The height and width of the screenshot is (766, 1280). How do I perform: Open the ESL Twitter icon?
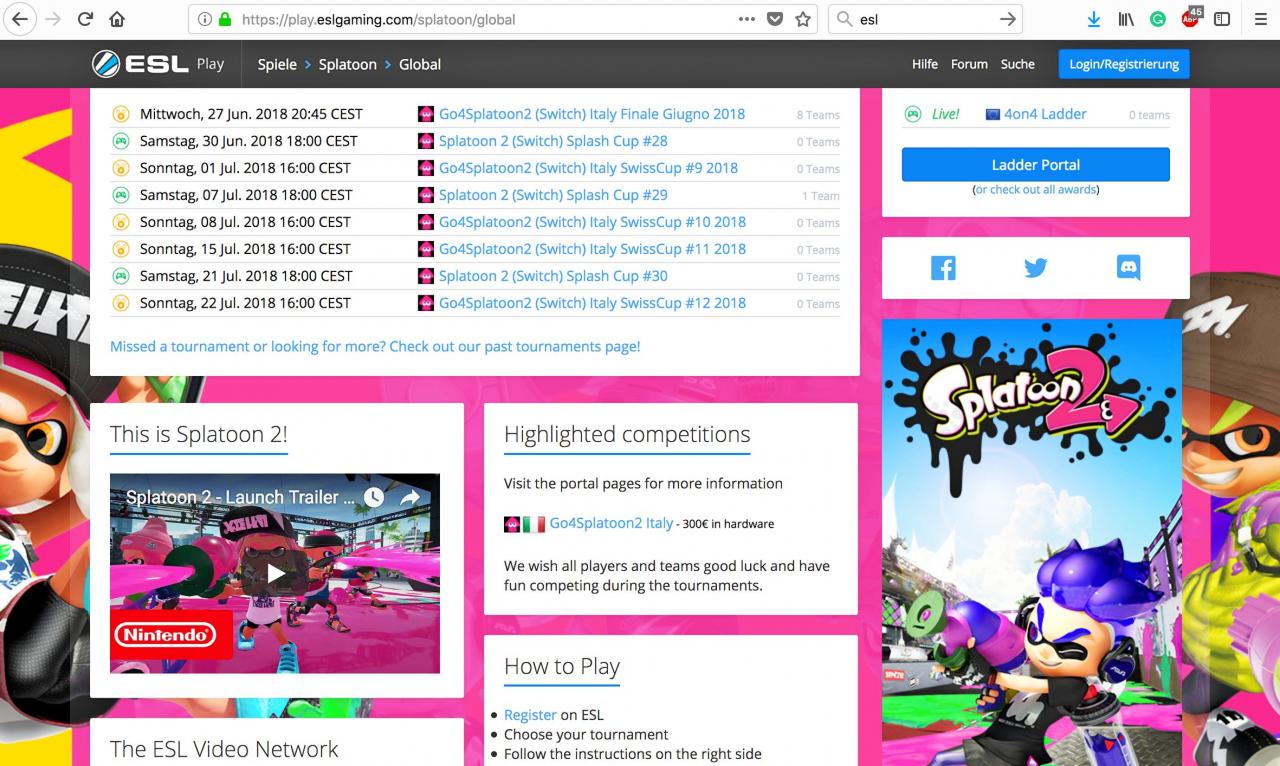[1036, 268]
